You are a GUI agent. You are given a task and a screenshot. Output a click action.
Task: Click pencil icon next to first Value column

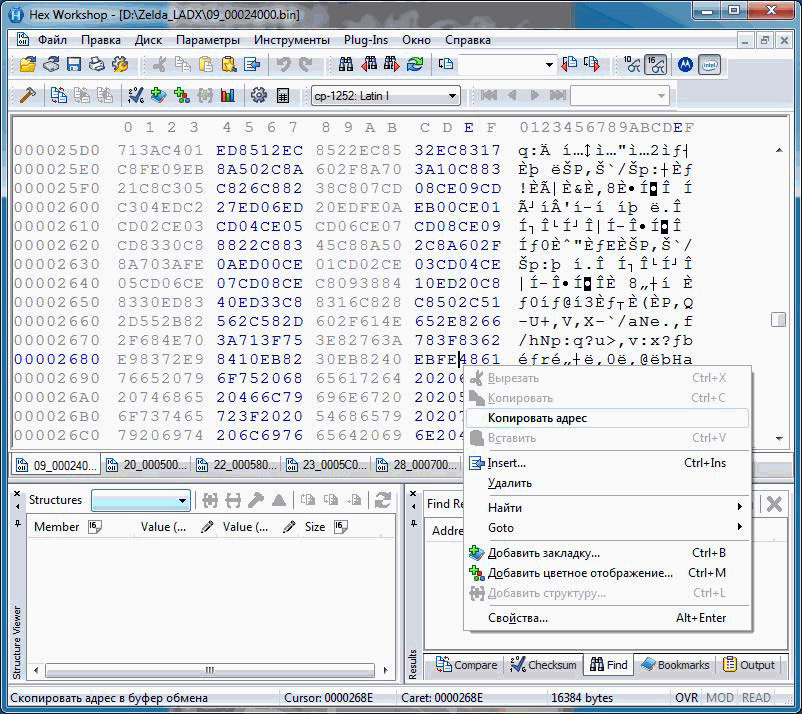207,526
